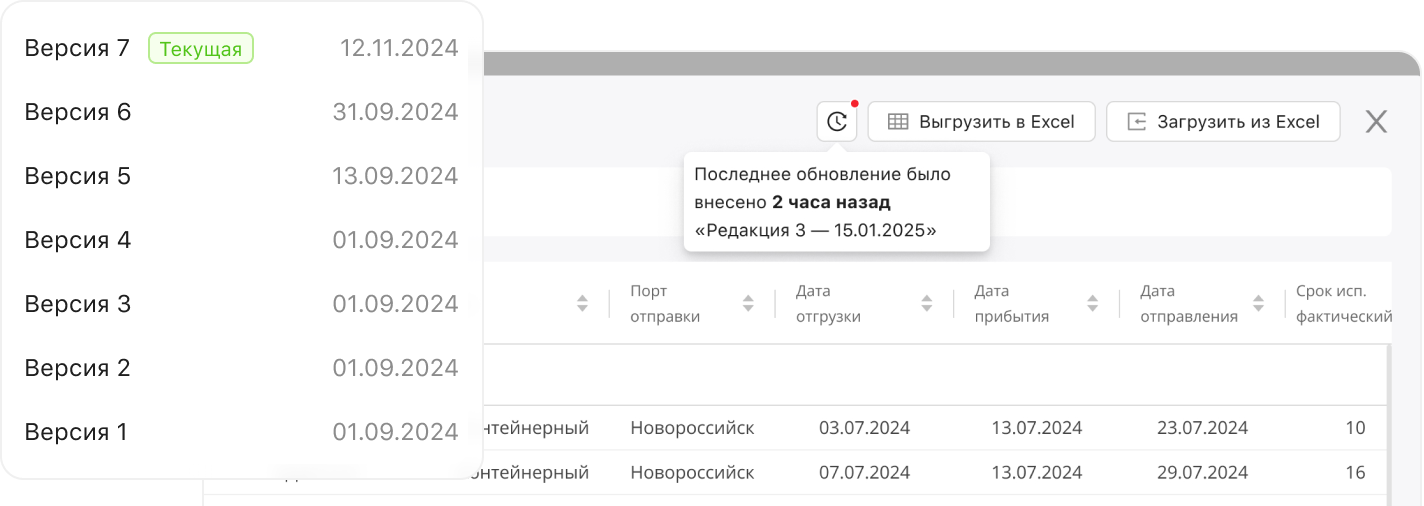Viewport: 1424px width, 506px height.
Task: Sort by Порт отправки column arrows
Action: [747, 303]
